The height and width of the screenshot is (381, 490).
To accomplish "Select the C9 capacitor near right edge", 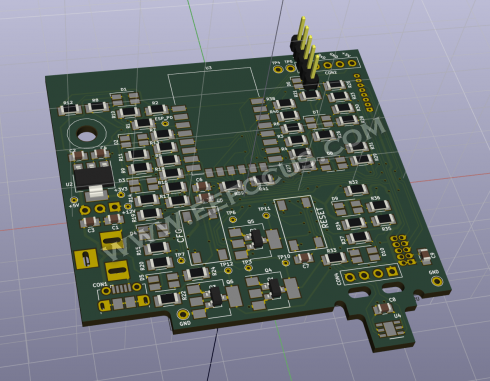I will 425,255.
